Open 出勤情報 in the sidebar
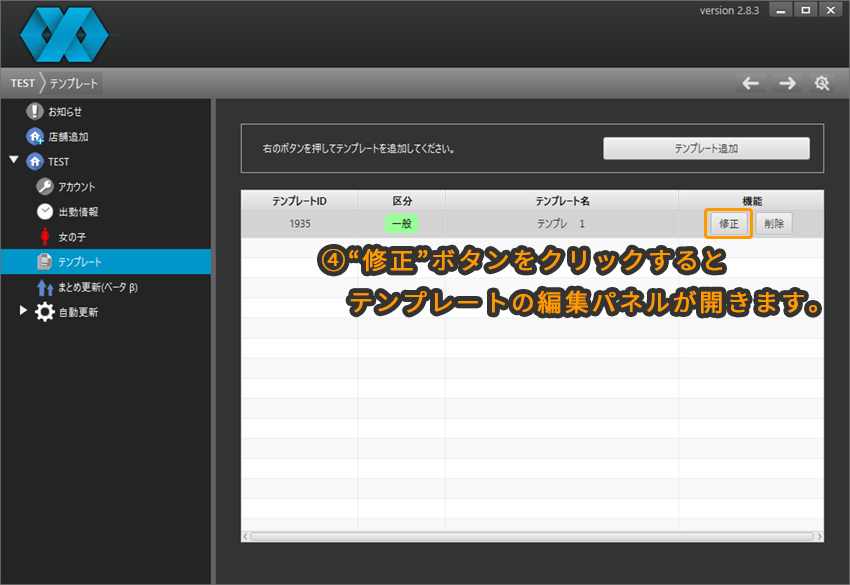 (x=79, y=211)
